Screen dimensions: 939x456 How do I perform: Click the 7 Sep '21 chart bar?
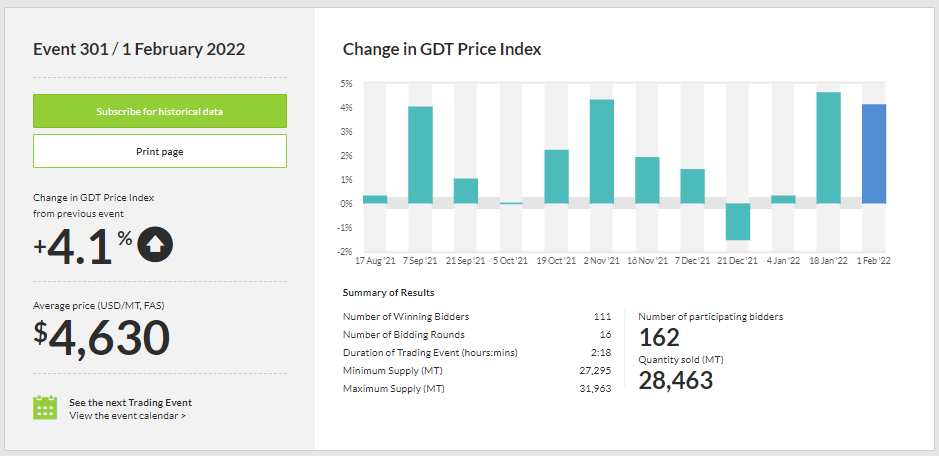[420, 155]
